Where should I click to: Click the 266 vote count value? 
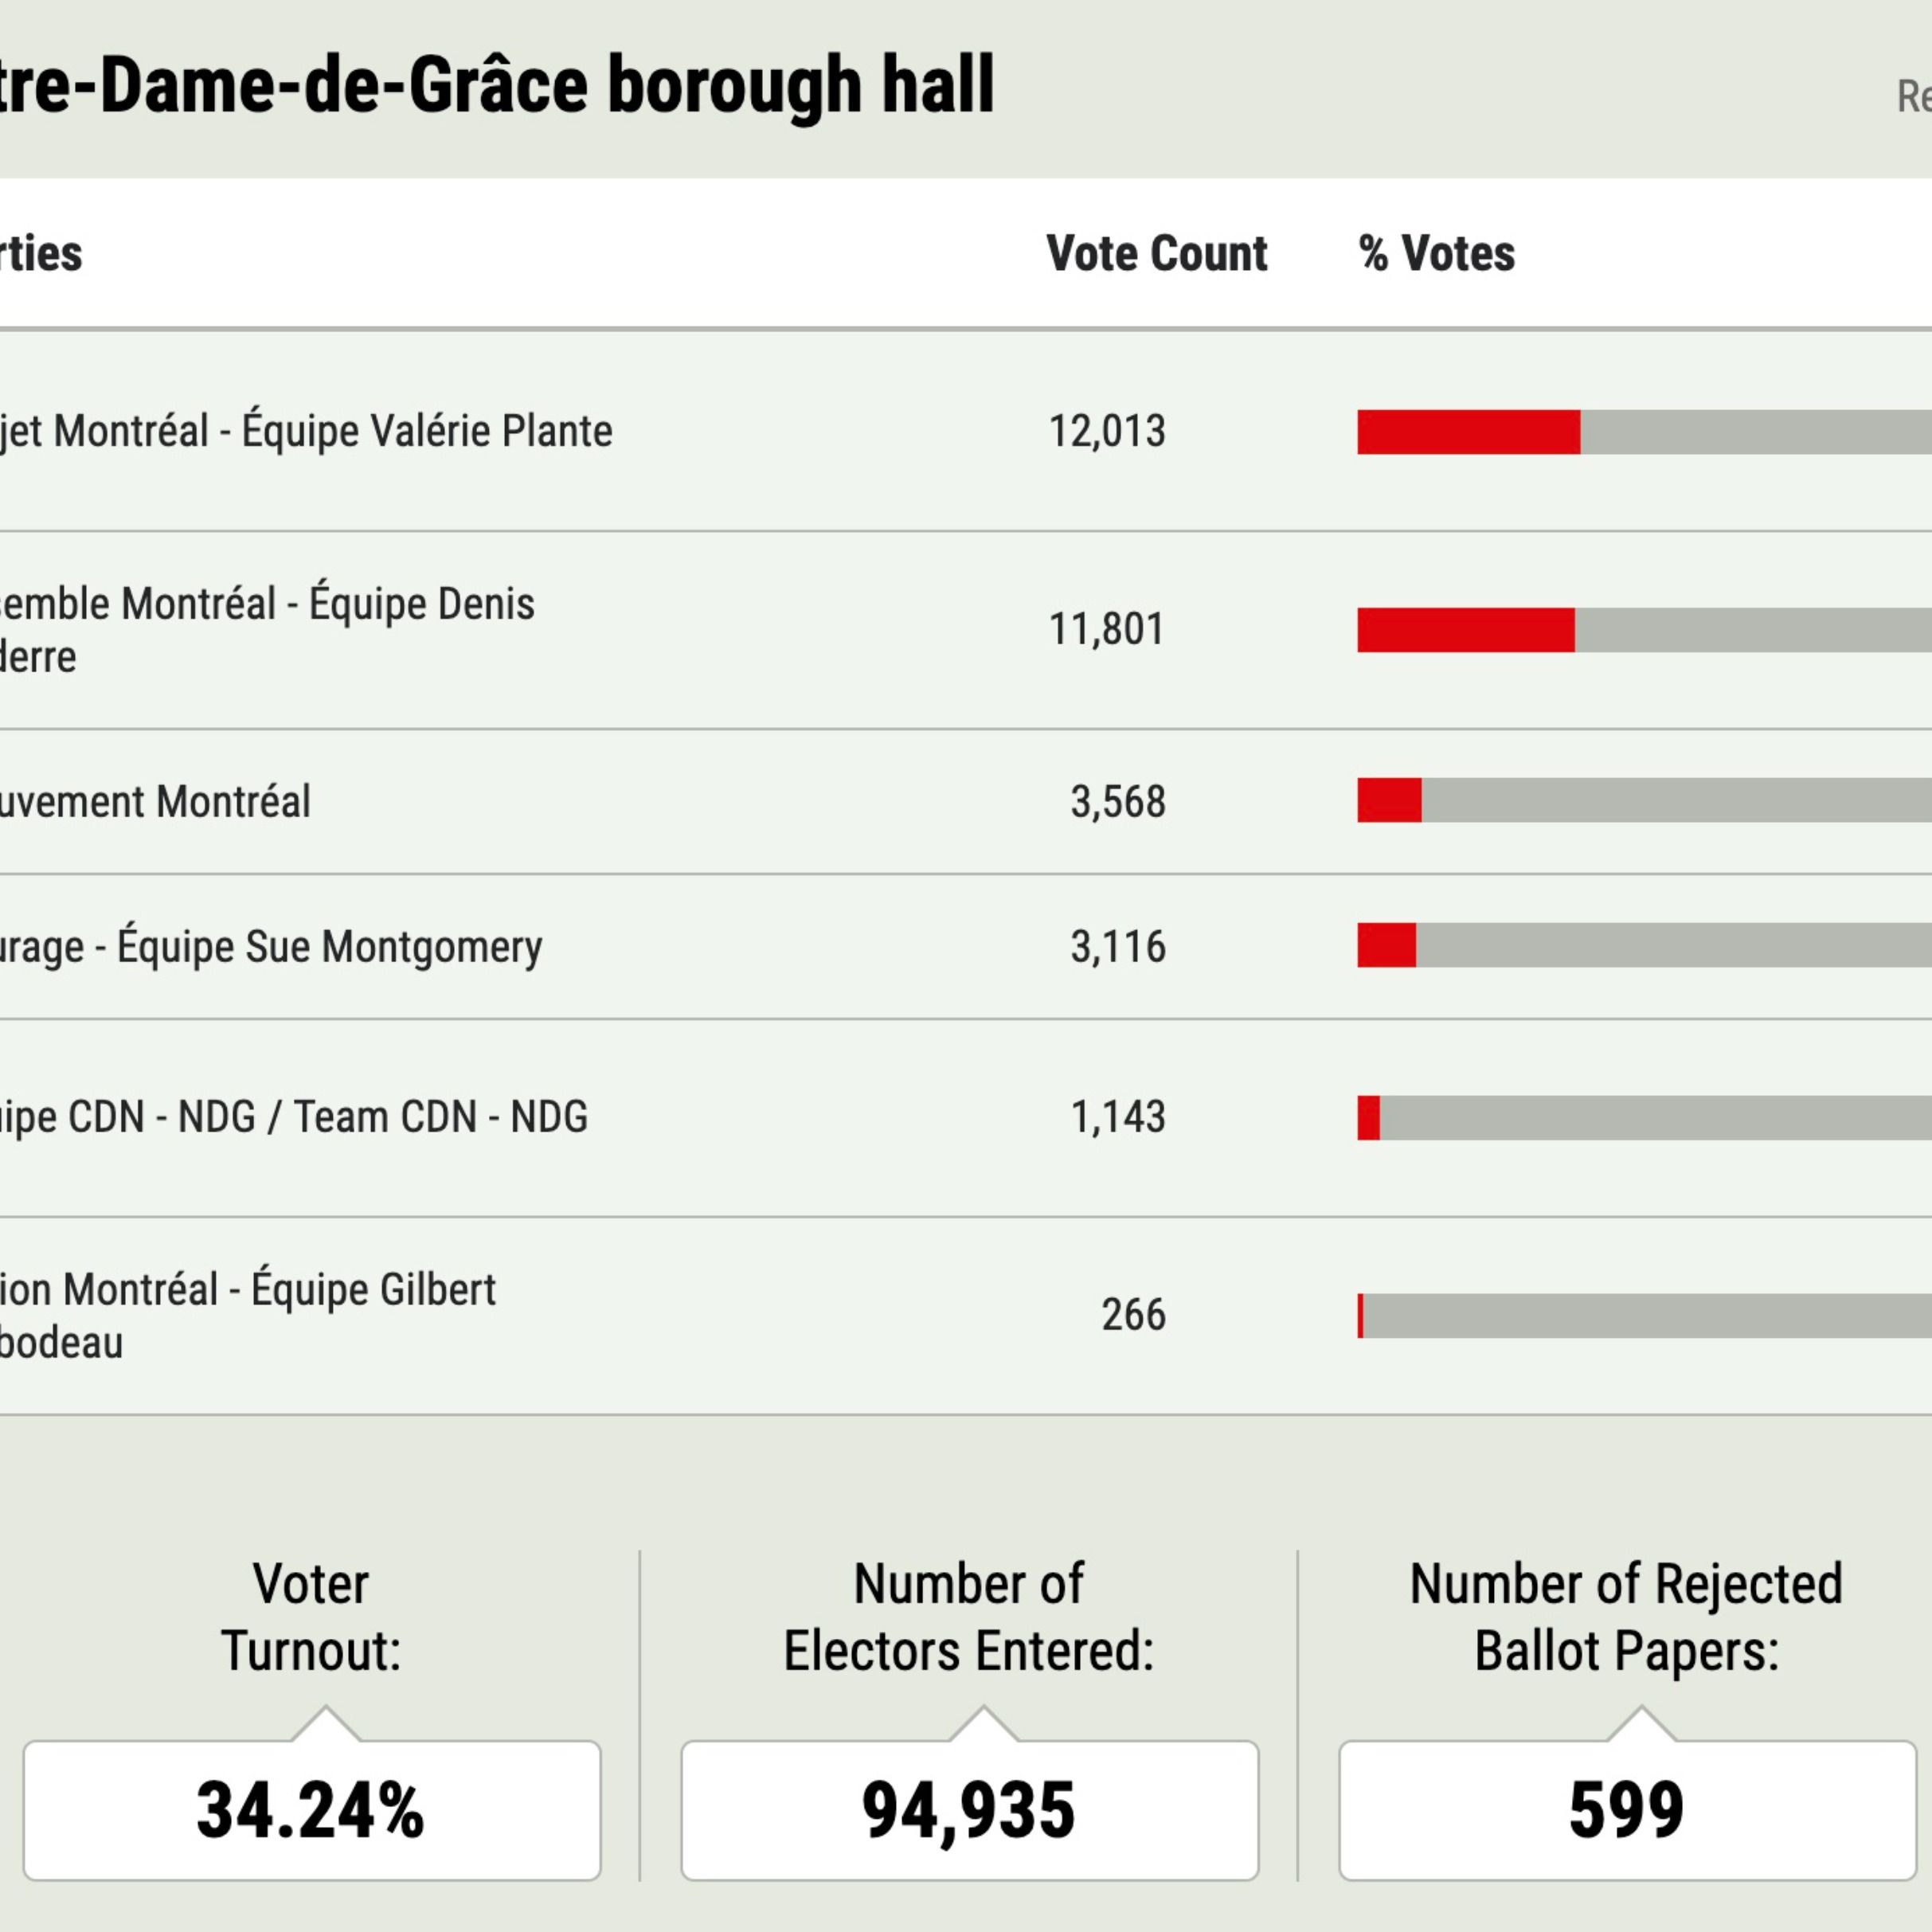pos(1133,1315)
